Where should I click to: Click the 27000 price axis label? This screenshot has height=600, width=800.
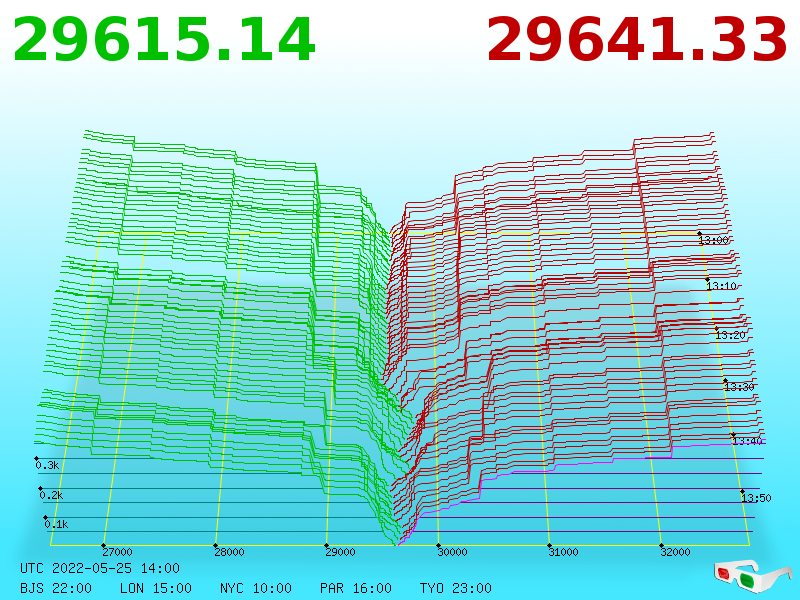[x=117, y=552]
